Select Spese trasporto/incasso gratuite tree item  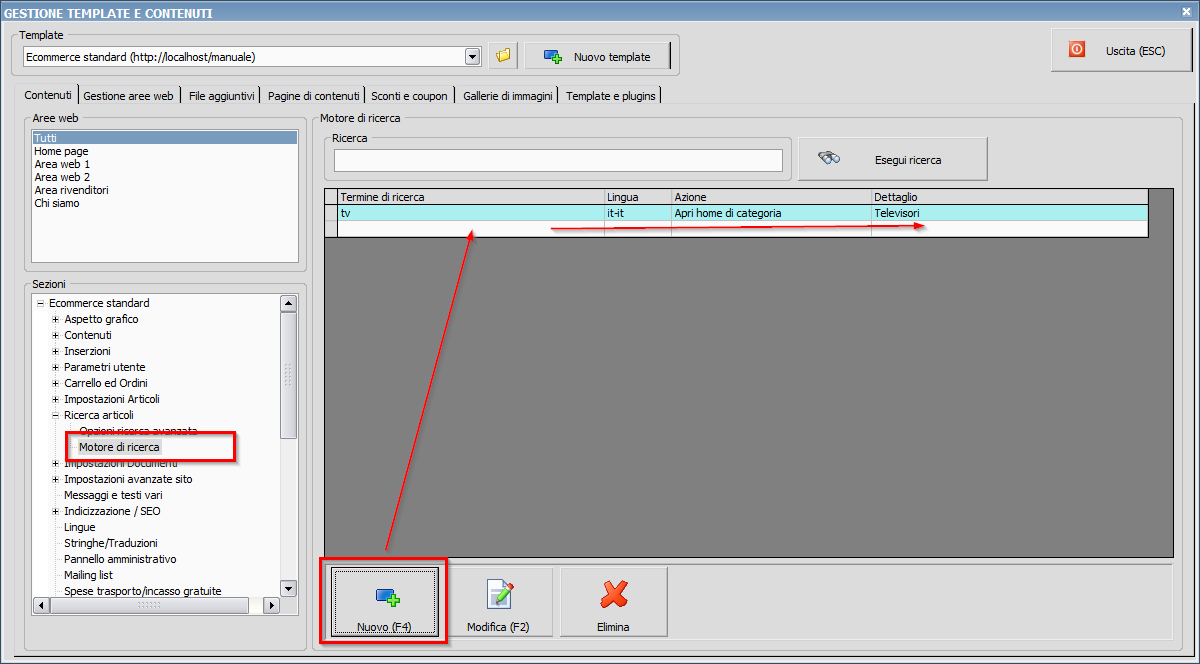click(143, 591)
